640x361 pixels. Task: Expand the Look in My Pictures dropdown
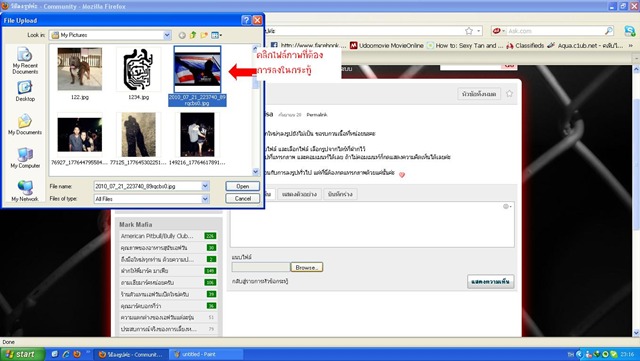167,35
